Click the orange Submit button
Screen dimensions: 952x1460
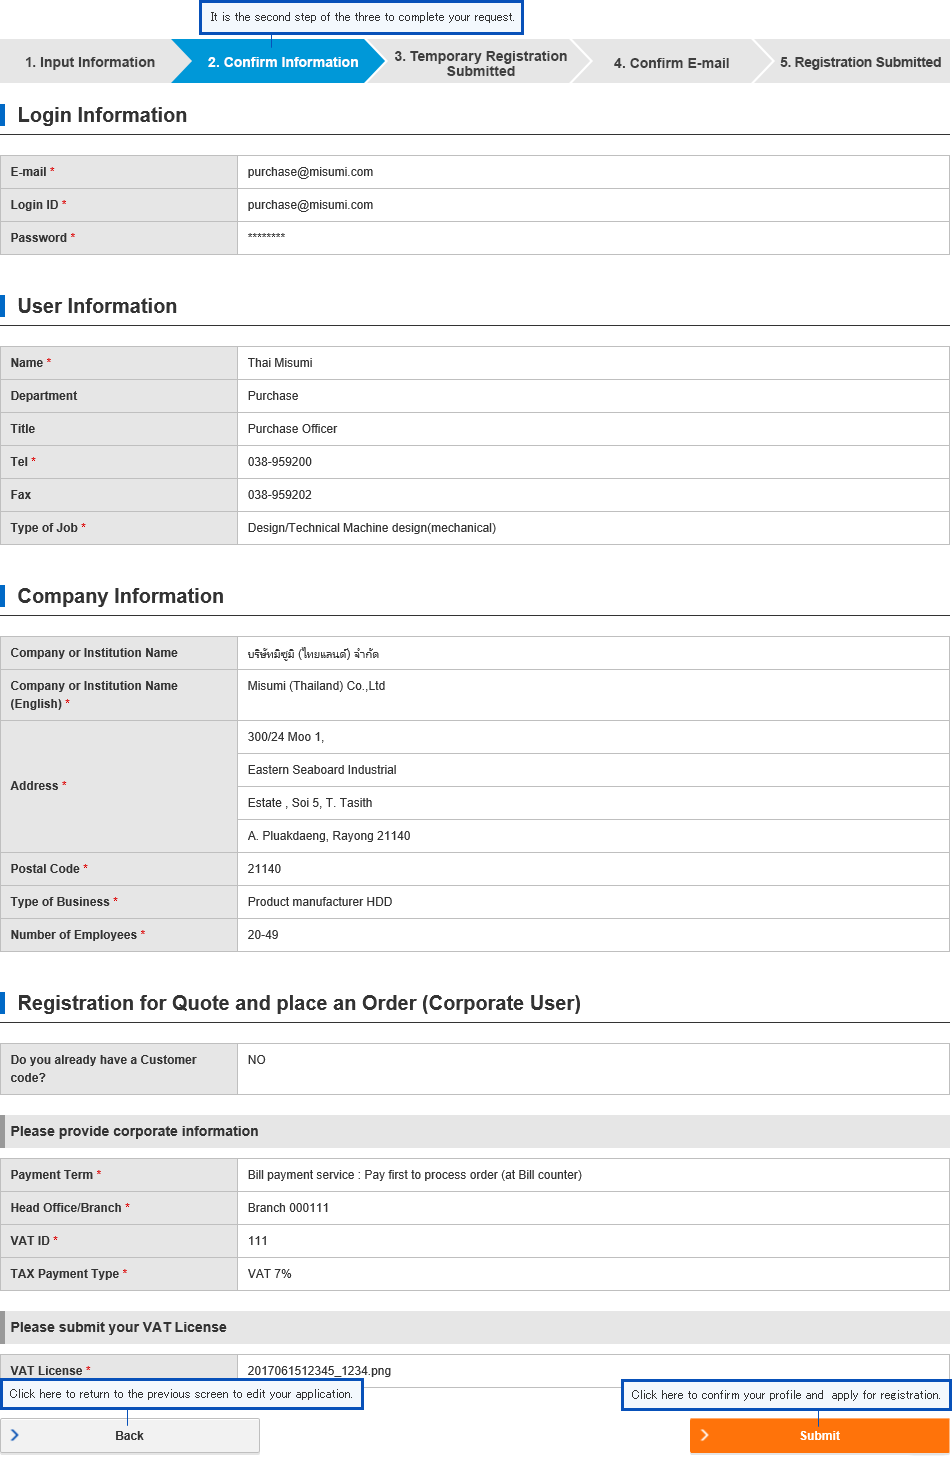[819, 1435]
